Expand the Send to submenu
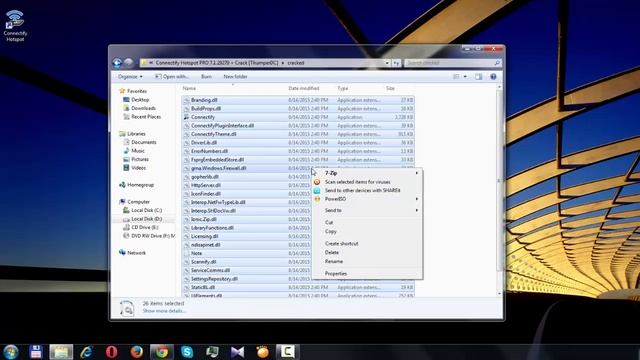Viewport: 640px width, 360px height. (x=367, y=211)
